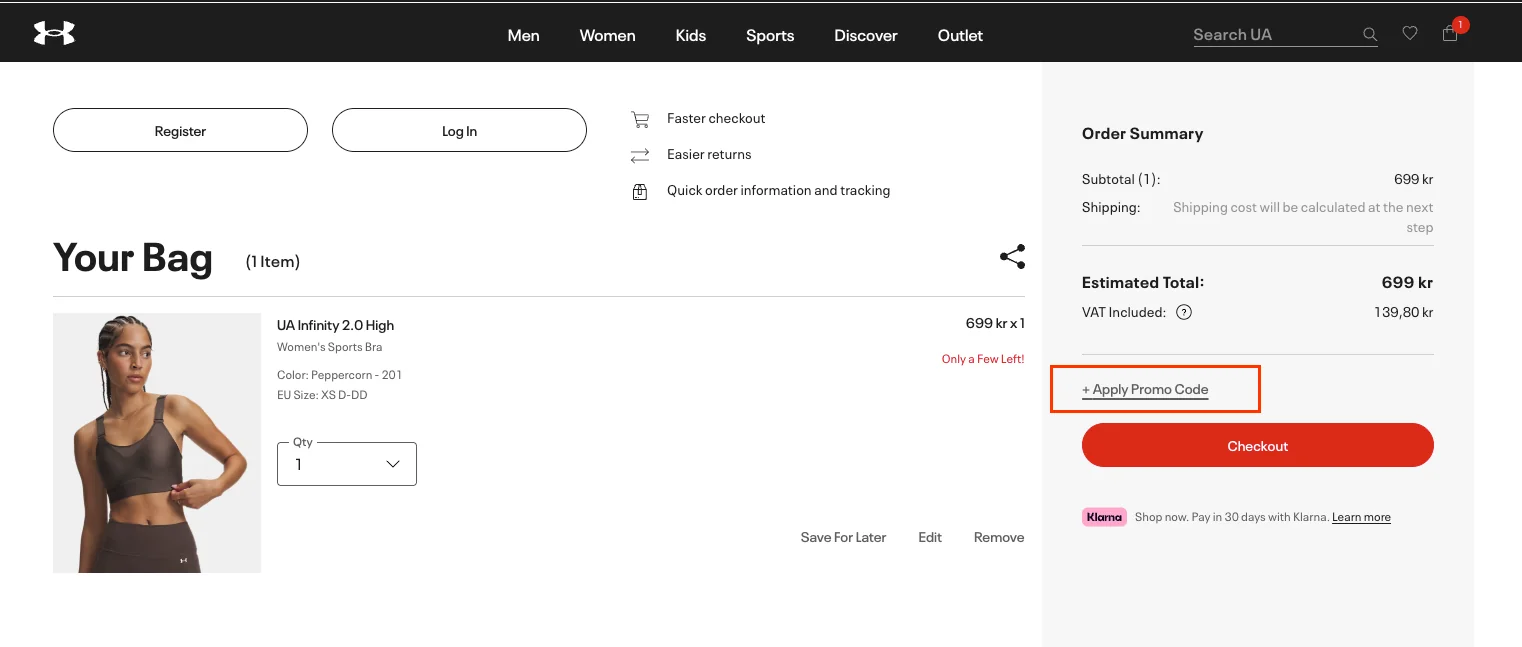
Task: Open the Outlet menu
Action: [960, 35]
